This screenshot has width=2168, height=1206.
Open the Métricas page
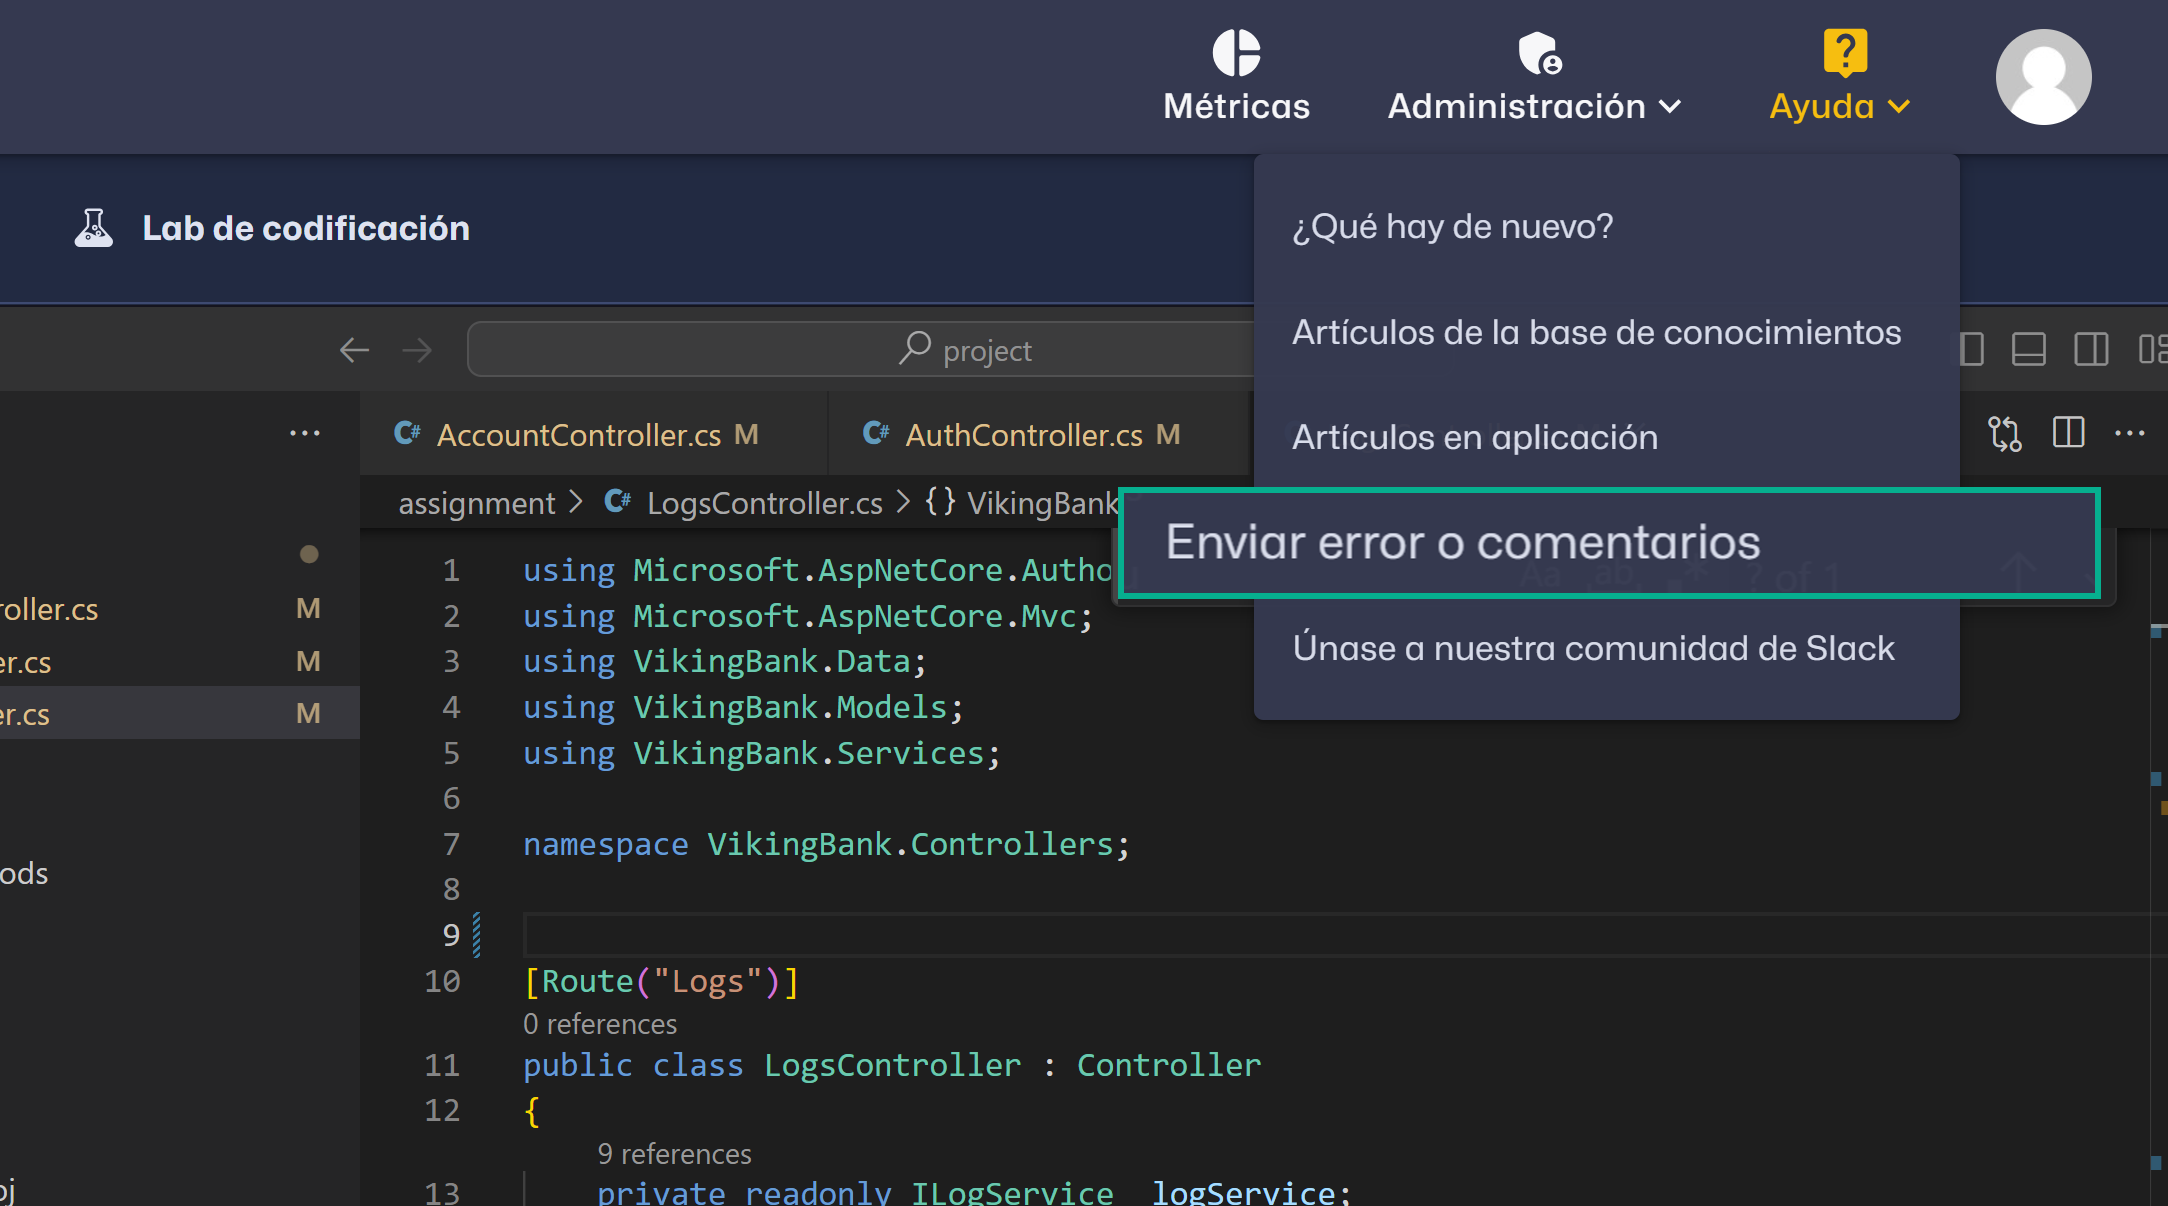pos(1236,77)
